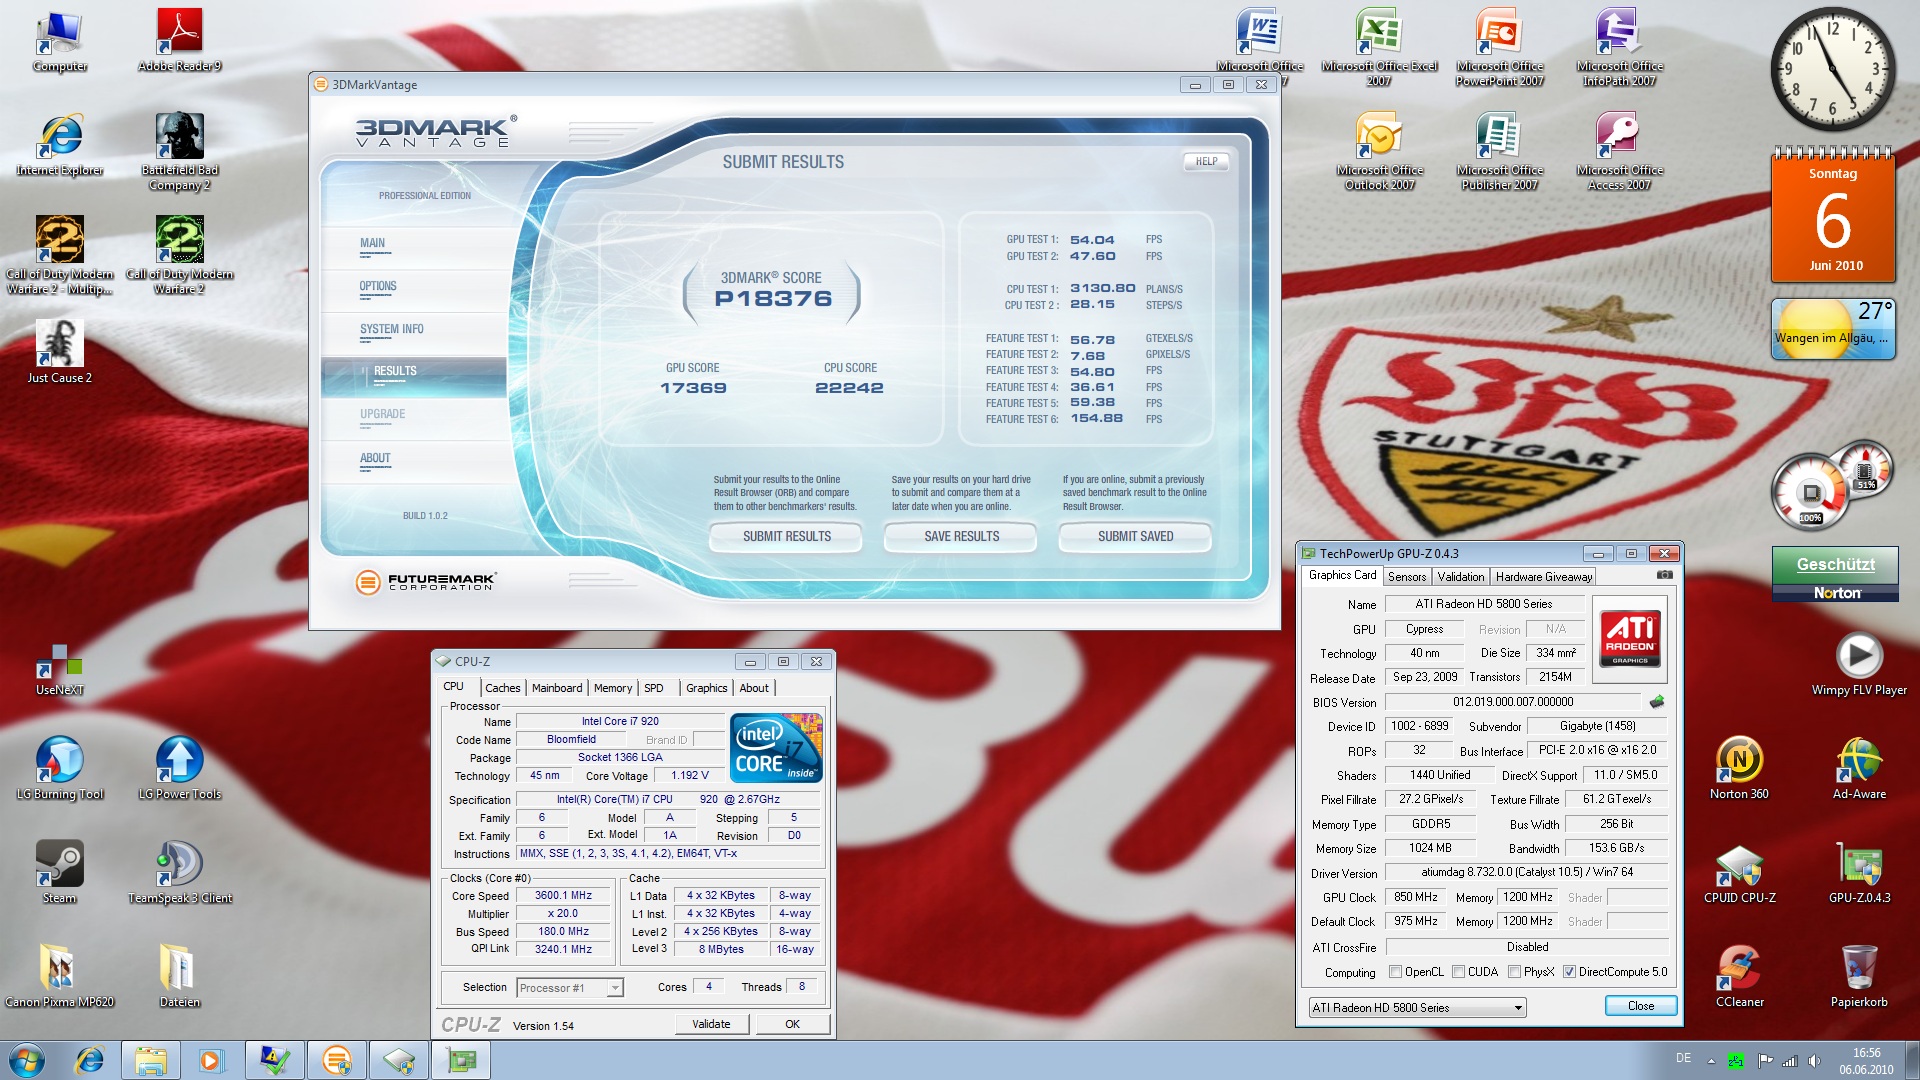Open LG Power Tools icon
The height and width of the screenshot is (1080, 1920).
[x=180, y=769]
